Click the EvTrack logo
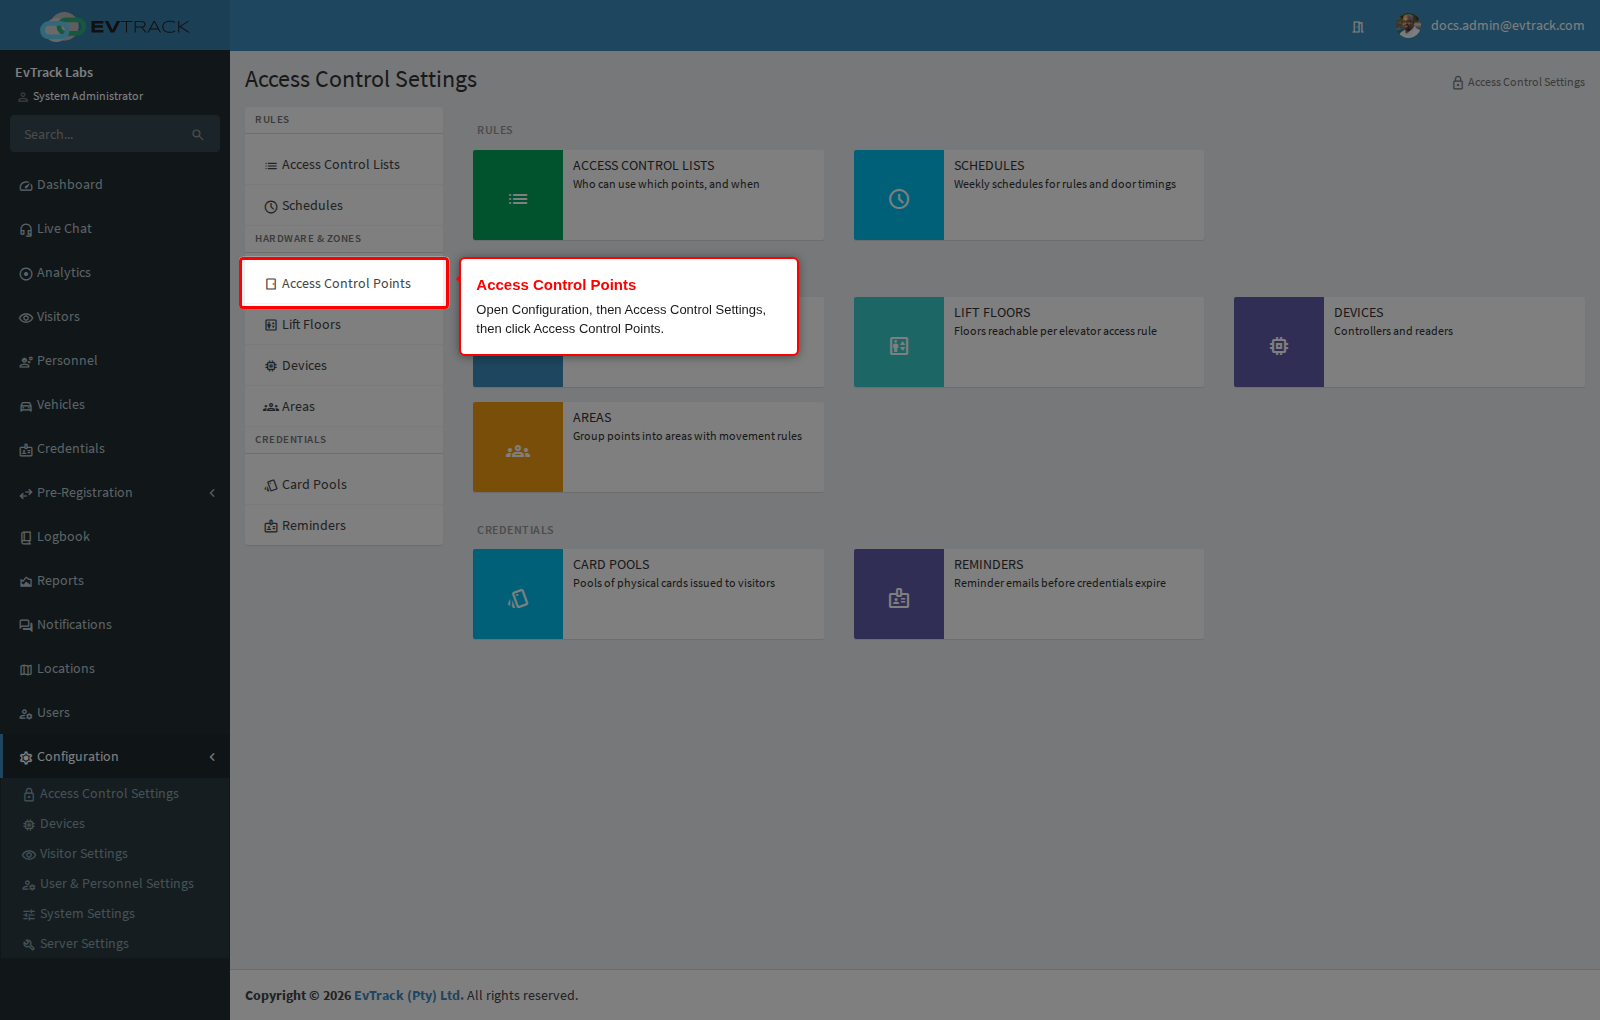This screenshot has width=1600, height=1020. tap(115, 26)
